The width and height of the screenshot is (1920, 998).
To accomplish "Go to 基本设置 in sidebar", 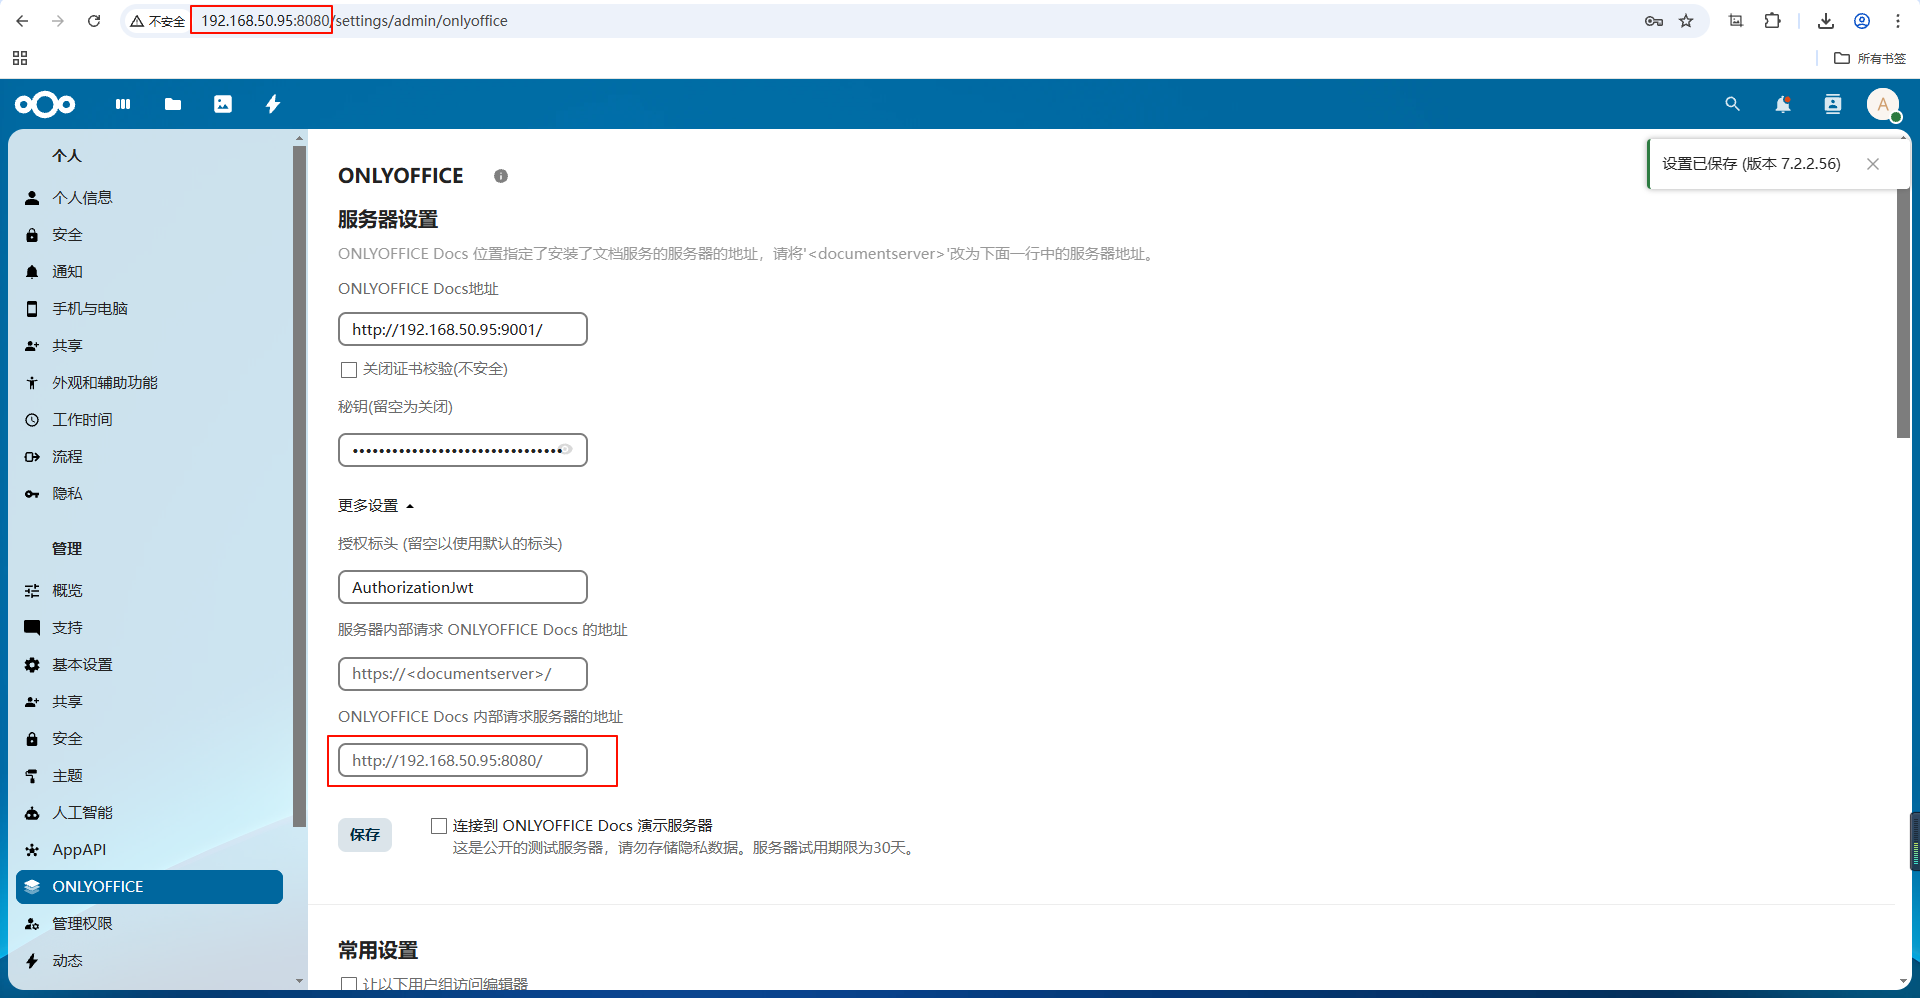I will [x=82, y=664].
